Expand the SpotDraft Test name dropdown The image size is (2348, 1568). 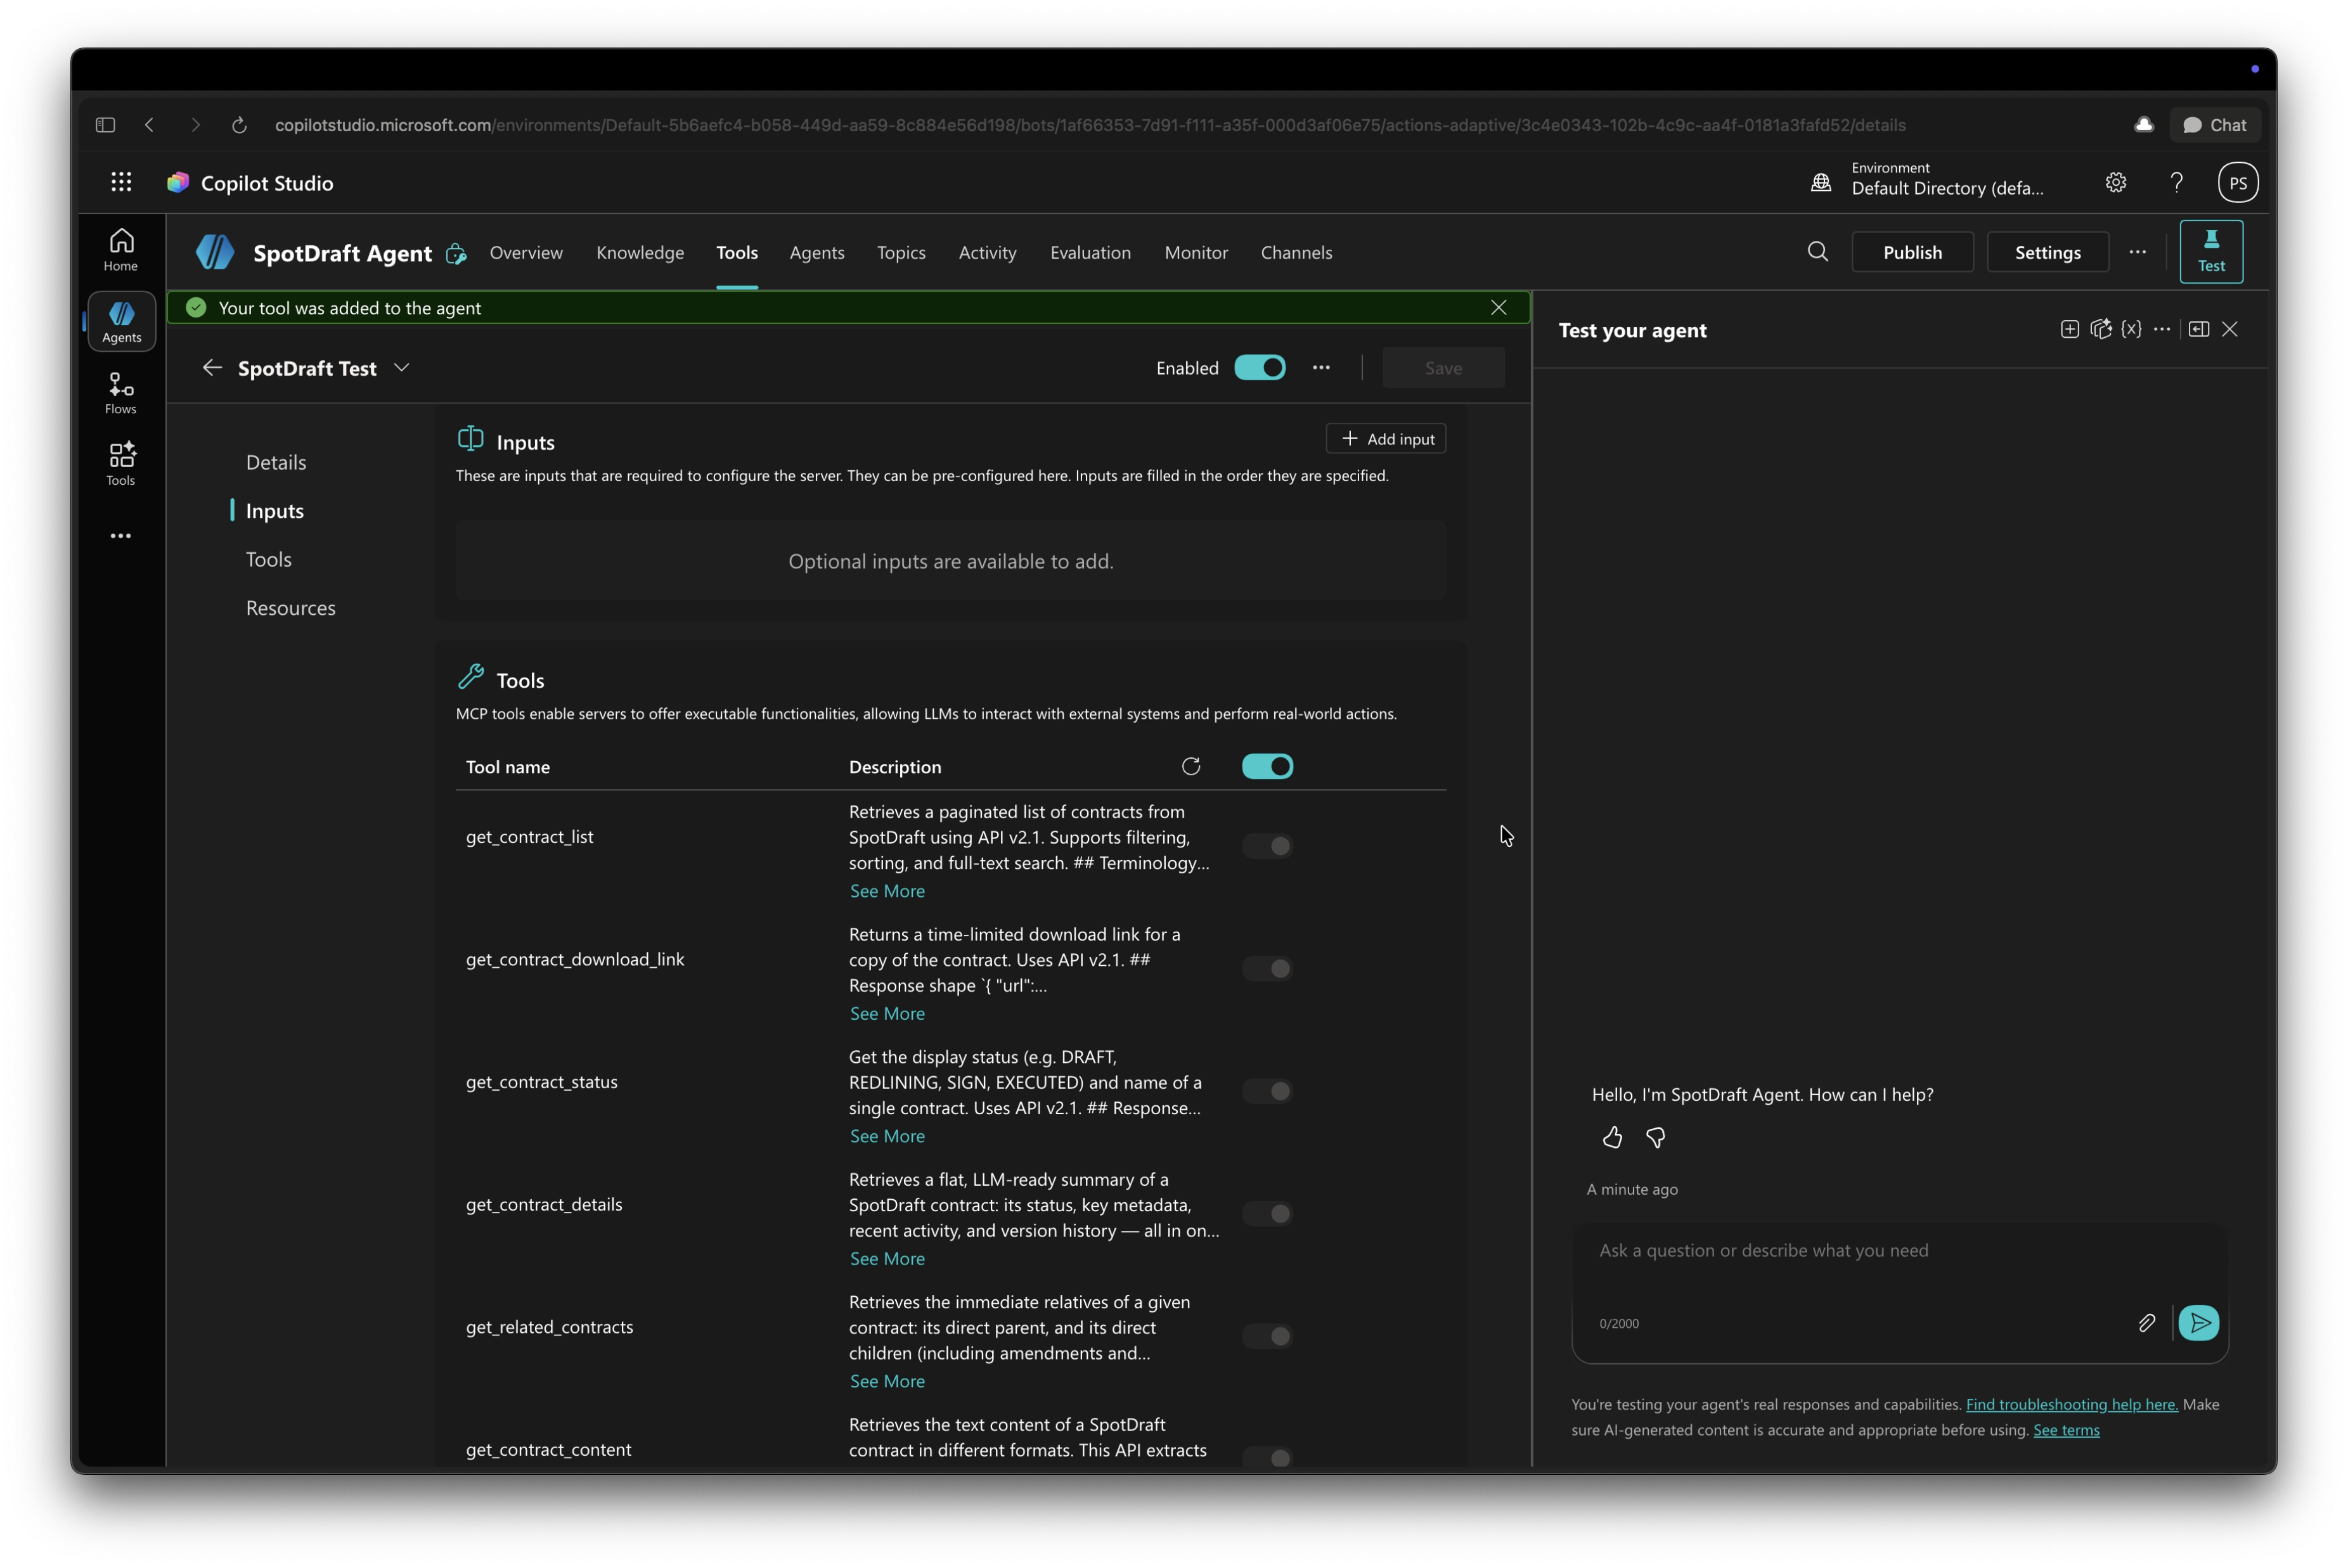[402, 368]
